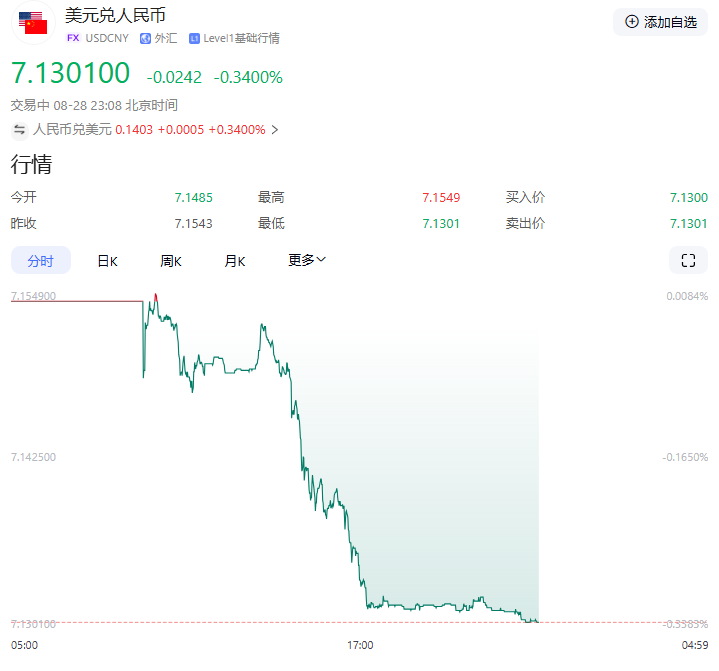The height and width of the screenshot is (671, 719).
Task: Switch to the 日K chart tab
Action: [107, 261]
